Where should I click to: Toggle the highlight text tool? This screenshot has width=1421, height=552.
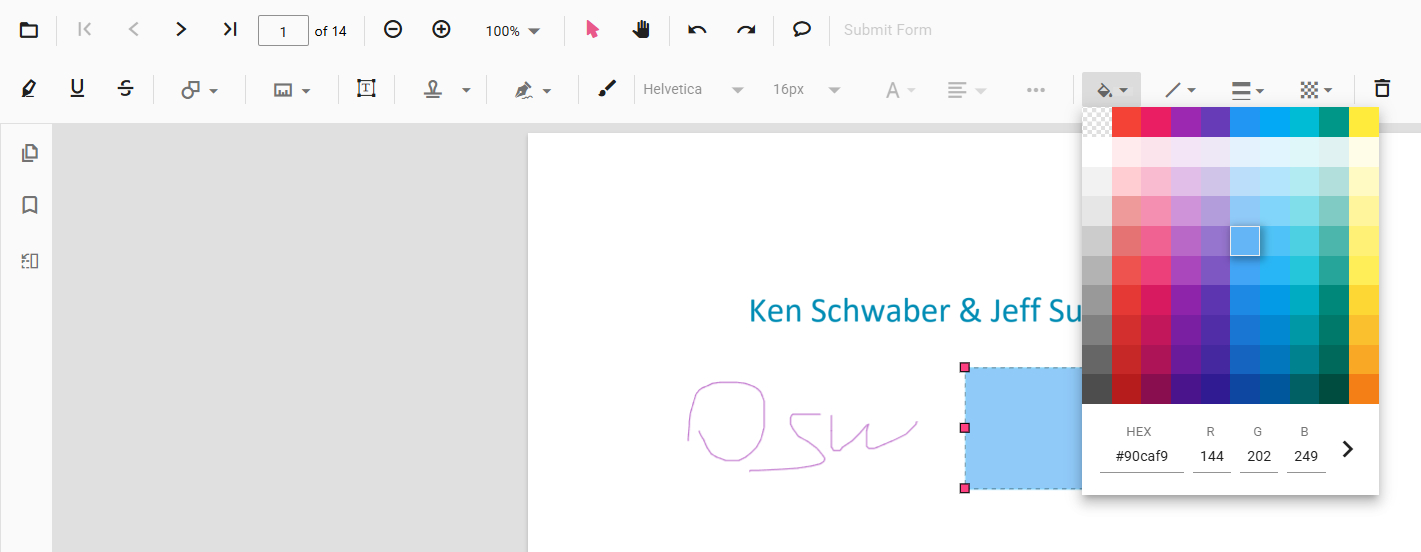point(29,89)
